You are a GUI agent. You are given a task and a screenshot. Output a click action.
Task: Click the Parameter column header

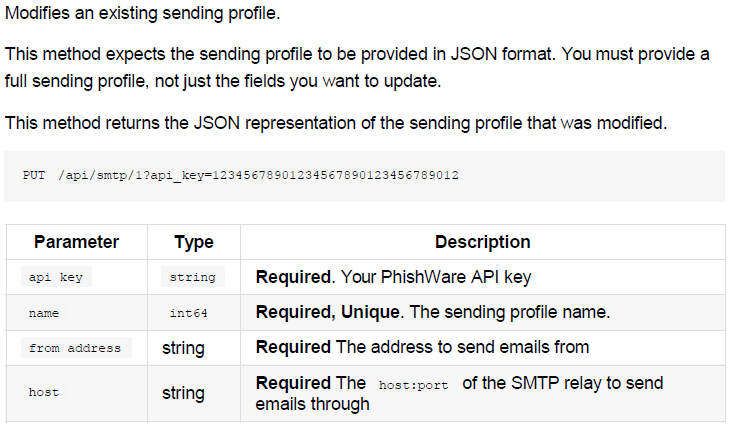[77, 242]
